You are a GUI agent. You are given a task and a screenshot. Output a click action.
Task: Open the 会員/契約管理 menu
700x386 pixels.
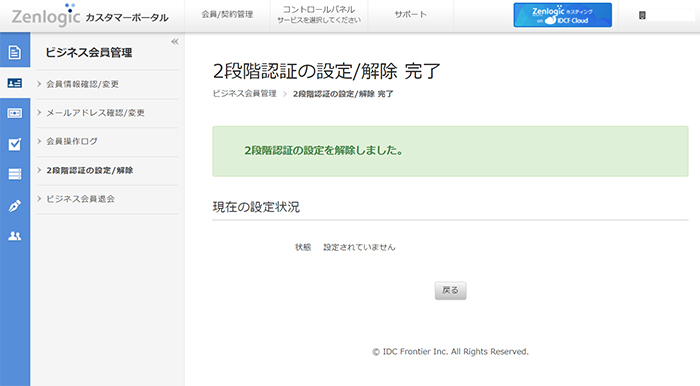click(x=227, y=14)
